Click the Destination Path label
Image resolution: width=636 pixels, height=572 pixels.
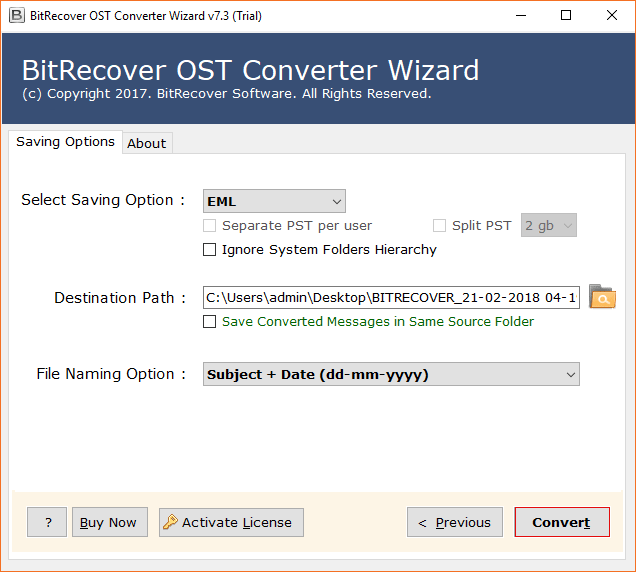pyautogui.click(x=120, y=298)
